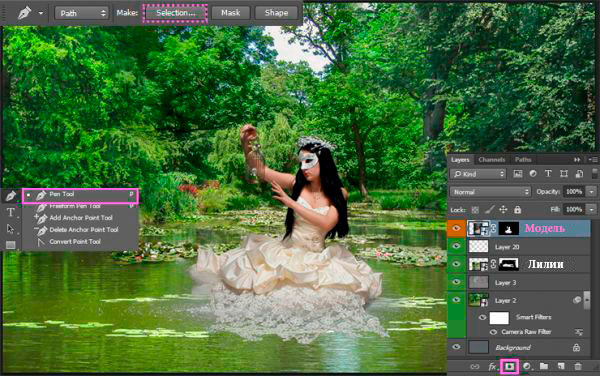The width and height of the screenshot is (600, 376).
Task: Open the Opacity slider arrow
Action: click(x=592, y=192)
